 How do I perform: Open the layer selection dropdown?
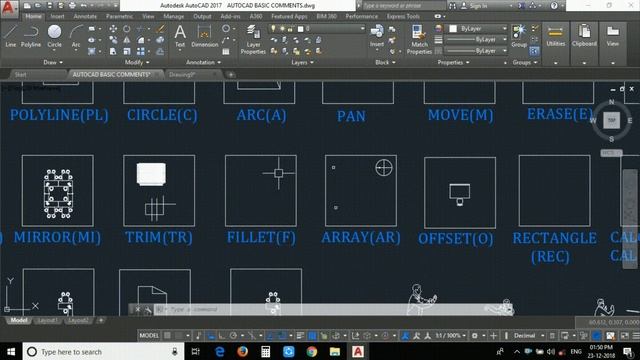[x=317, y=29]
